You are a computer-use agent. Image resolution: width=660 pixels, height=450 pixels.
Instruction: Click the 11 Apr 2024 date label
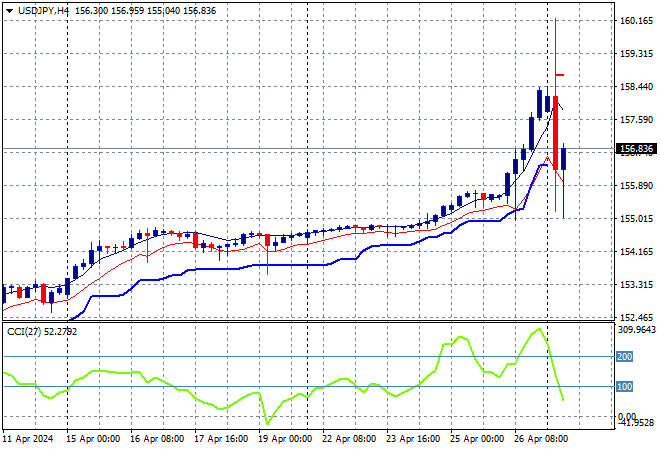click(x=28, y=439)
